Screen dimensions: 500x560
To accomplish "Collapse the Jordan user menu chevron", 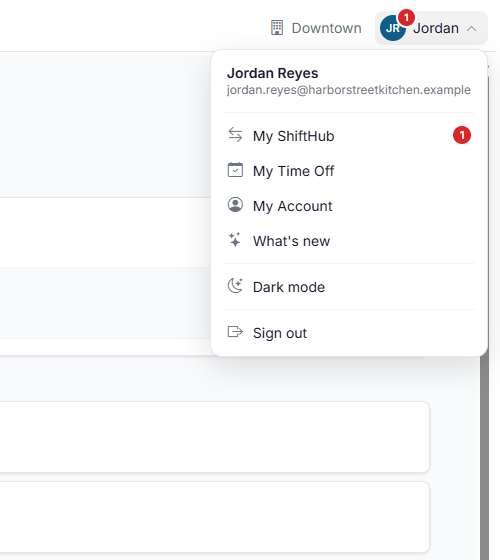I will click(471, 29).
